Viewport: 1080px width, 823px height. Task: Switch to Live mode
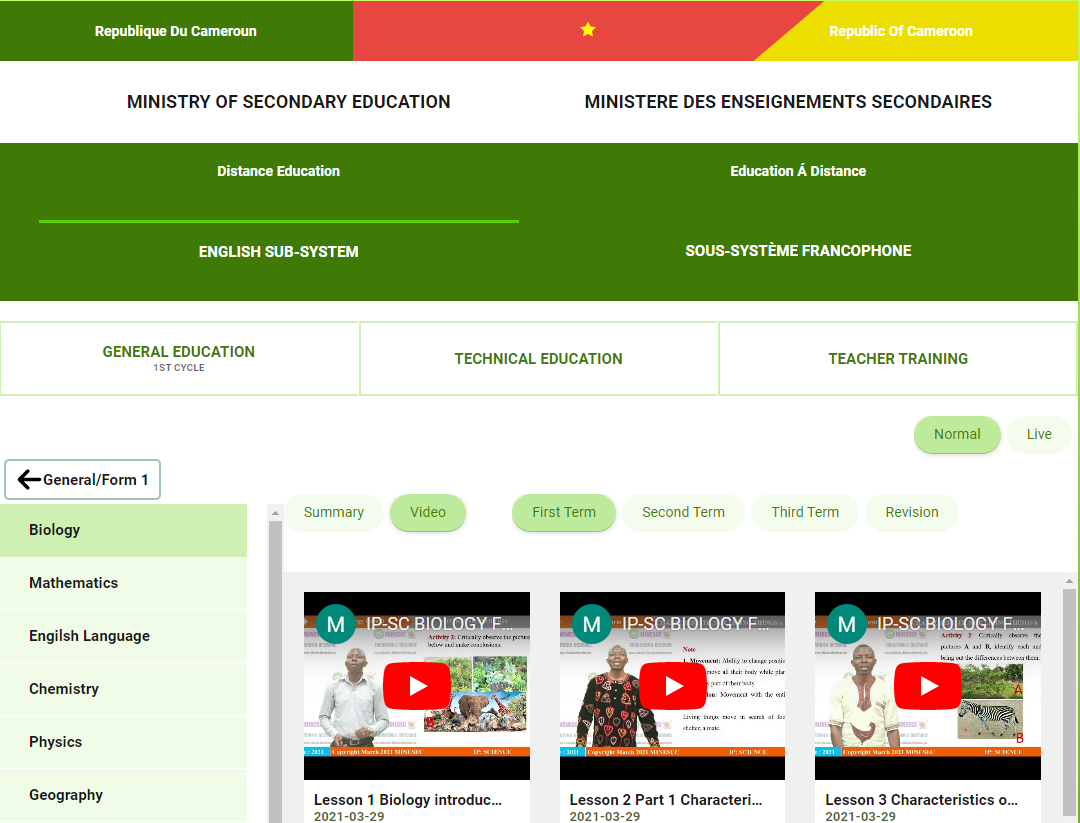pyautogui.click(x=1039, y=434)
